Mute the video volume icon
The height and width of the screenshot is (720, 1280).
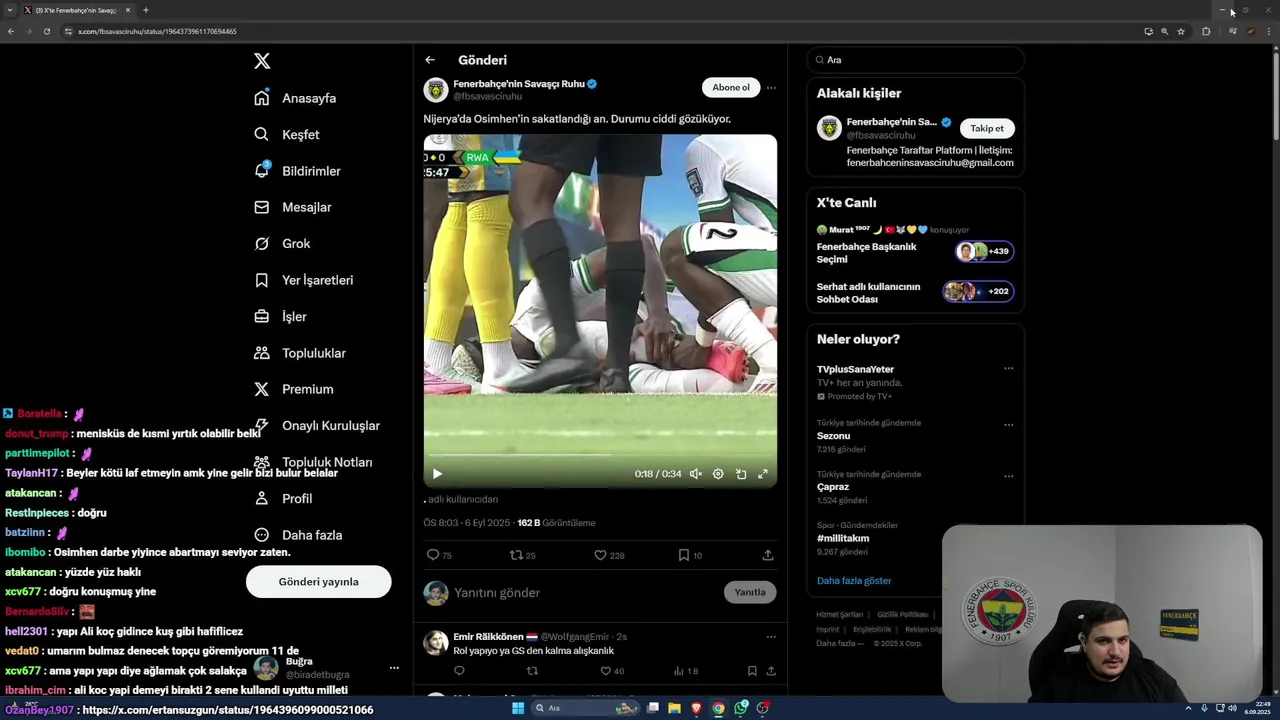[695, 474]
